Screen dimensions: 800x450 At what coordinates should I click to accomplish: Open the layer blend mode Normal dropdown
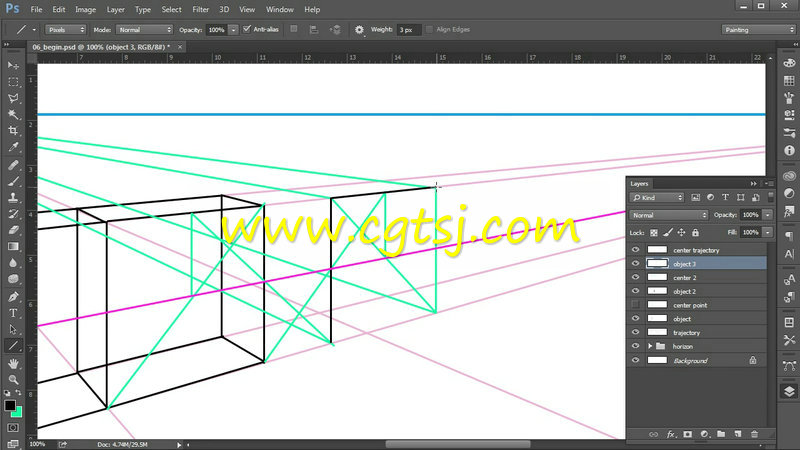(x=669, y=215)
